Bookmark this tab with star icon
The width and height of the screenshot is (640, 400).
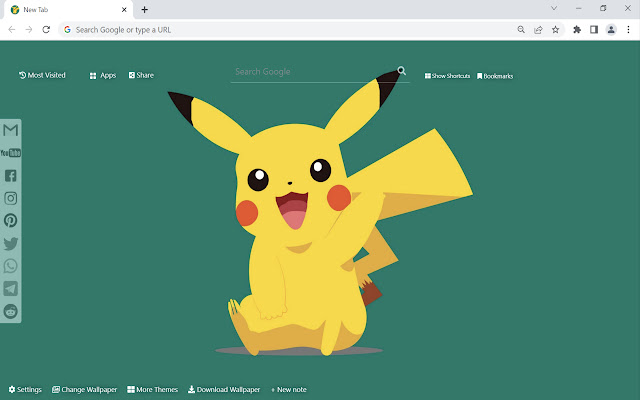click(x=556, y=29)
